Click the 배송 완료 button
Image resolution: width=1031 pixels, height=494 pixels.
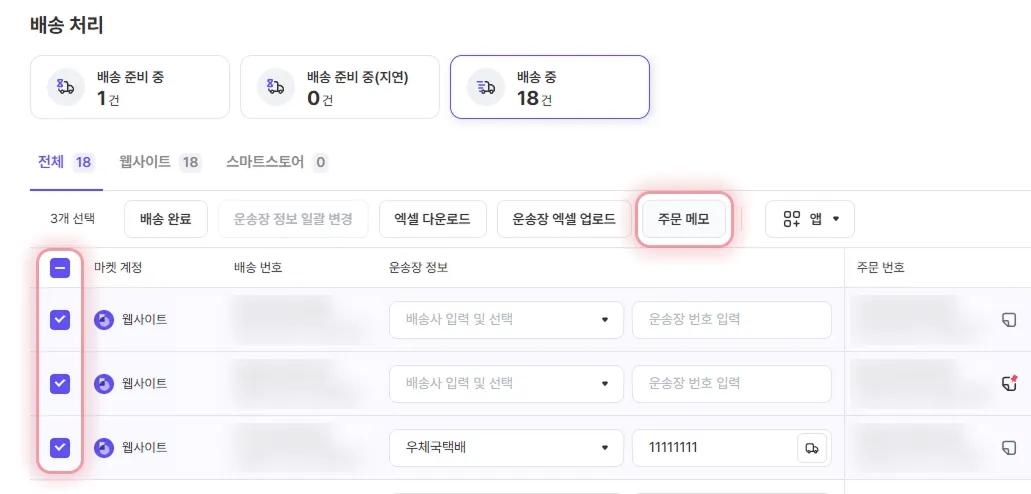pyautogui.click(x=166, y=218)
